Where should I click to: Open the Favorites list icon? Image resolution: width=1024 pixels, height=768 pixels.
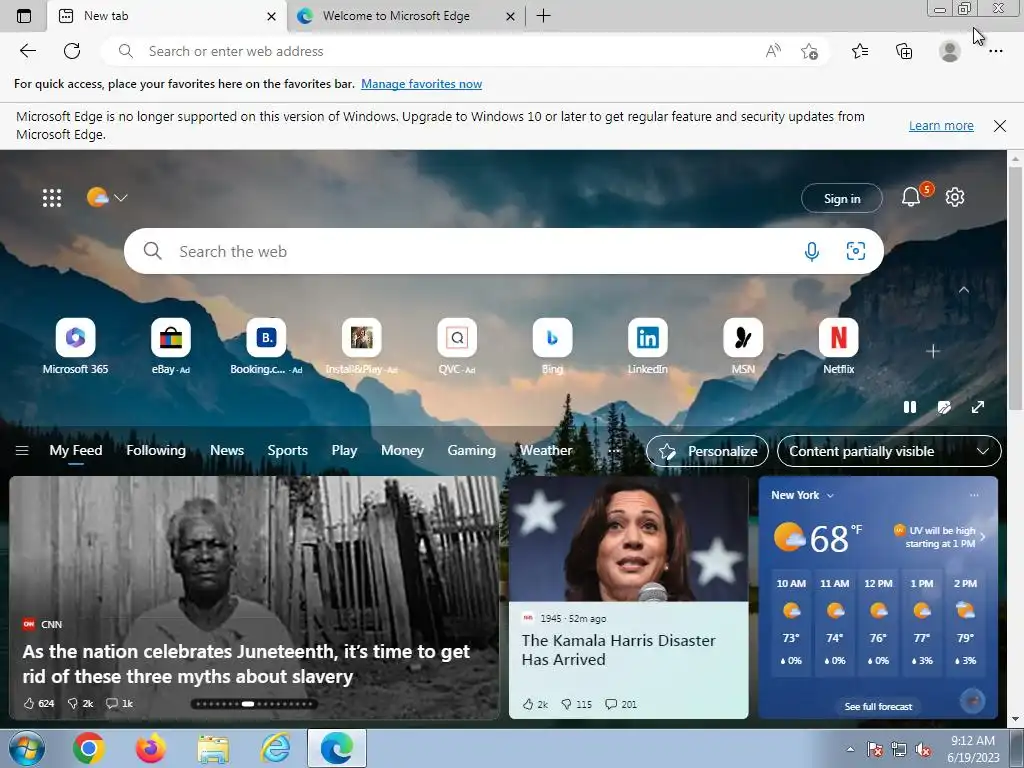(860, 51)
